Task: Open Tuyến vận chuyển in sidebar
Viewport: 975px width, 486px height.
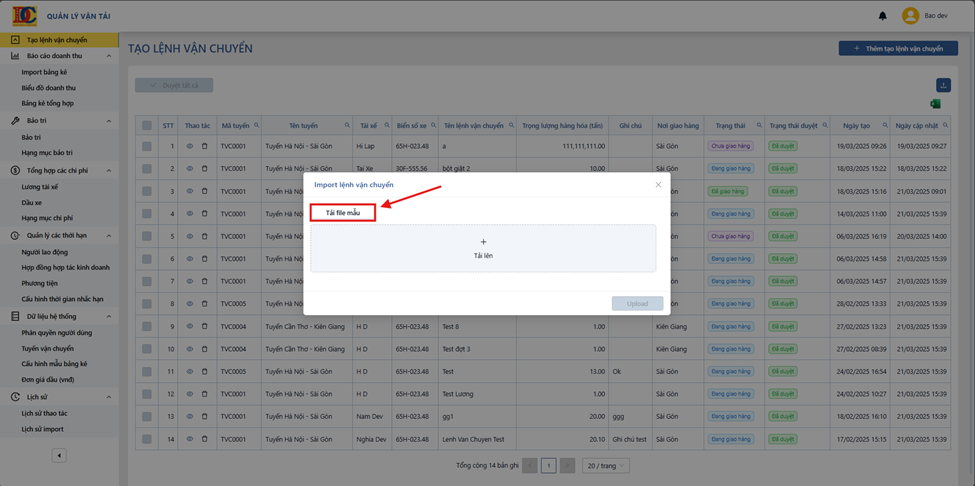Action: [47, 348]
